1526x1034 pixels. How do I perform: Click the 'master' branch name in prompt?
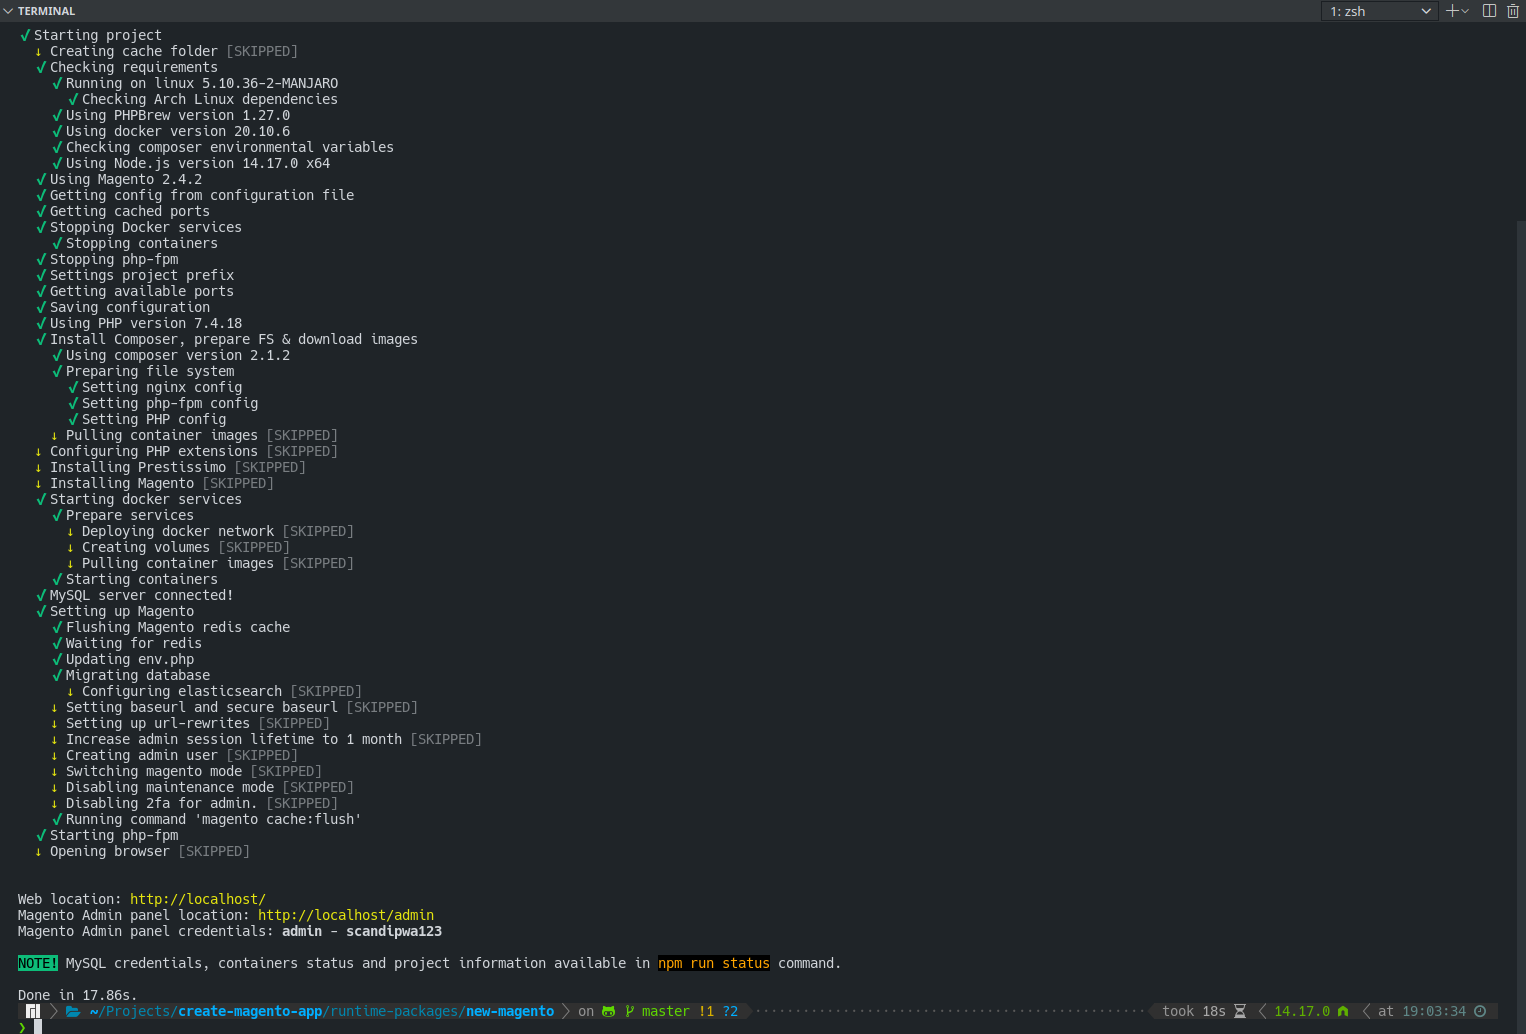[x=666, y=1011]
